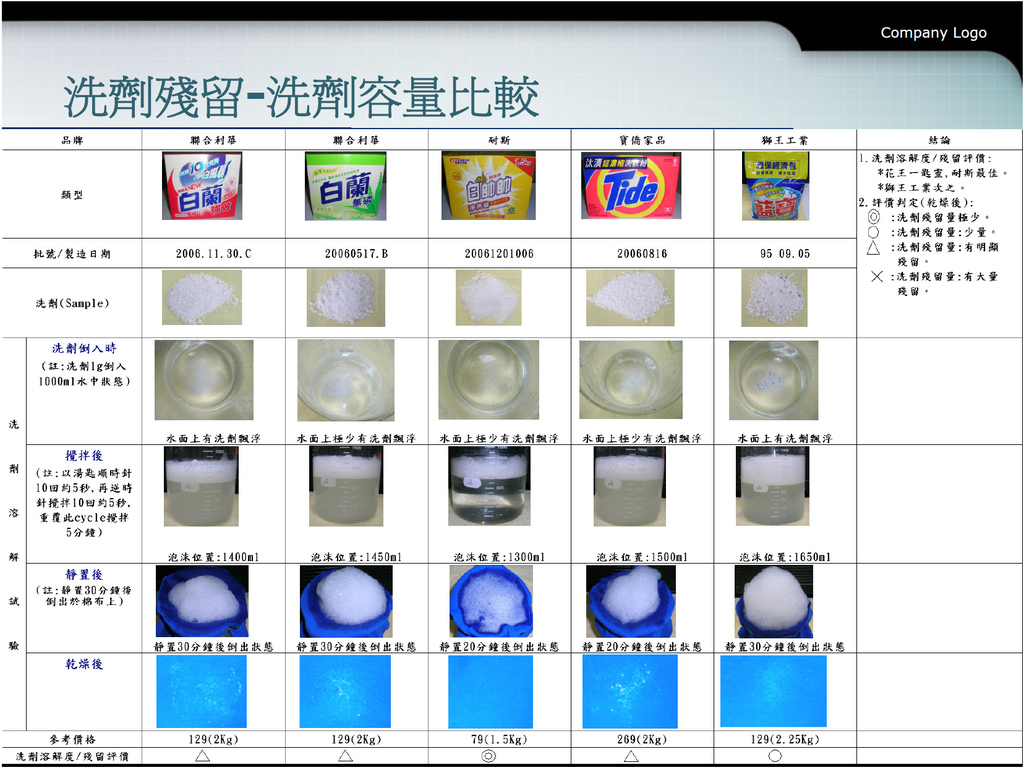Select batch number 2006.11.30.C
Viewport: 1024px width, 770px height.
214,253
